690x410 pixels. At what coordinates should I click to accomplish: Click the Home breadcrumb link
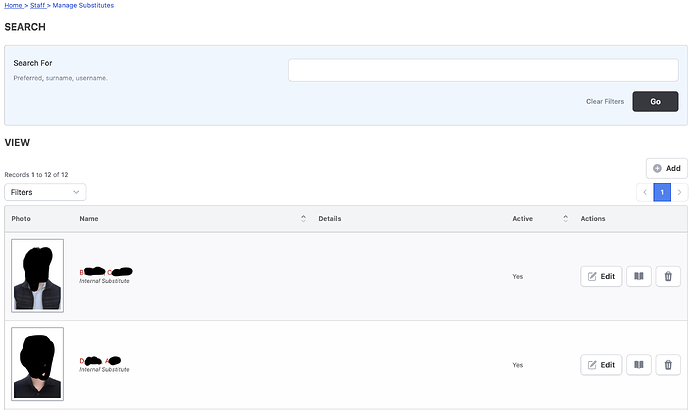(14, 6)
